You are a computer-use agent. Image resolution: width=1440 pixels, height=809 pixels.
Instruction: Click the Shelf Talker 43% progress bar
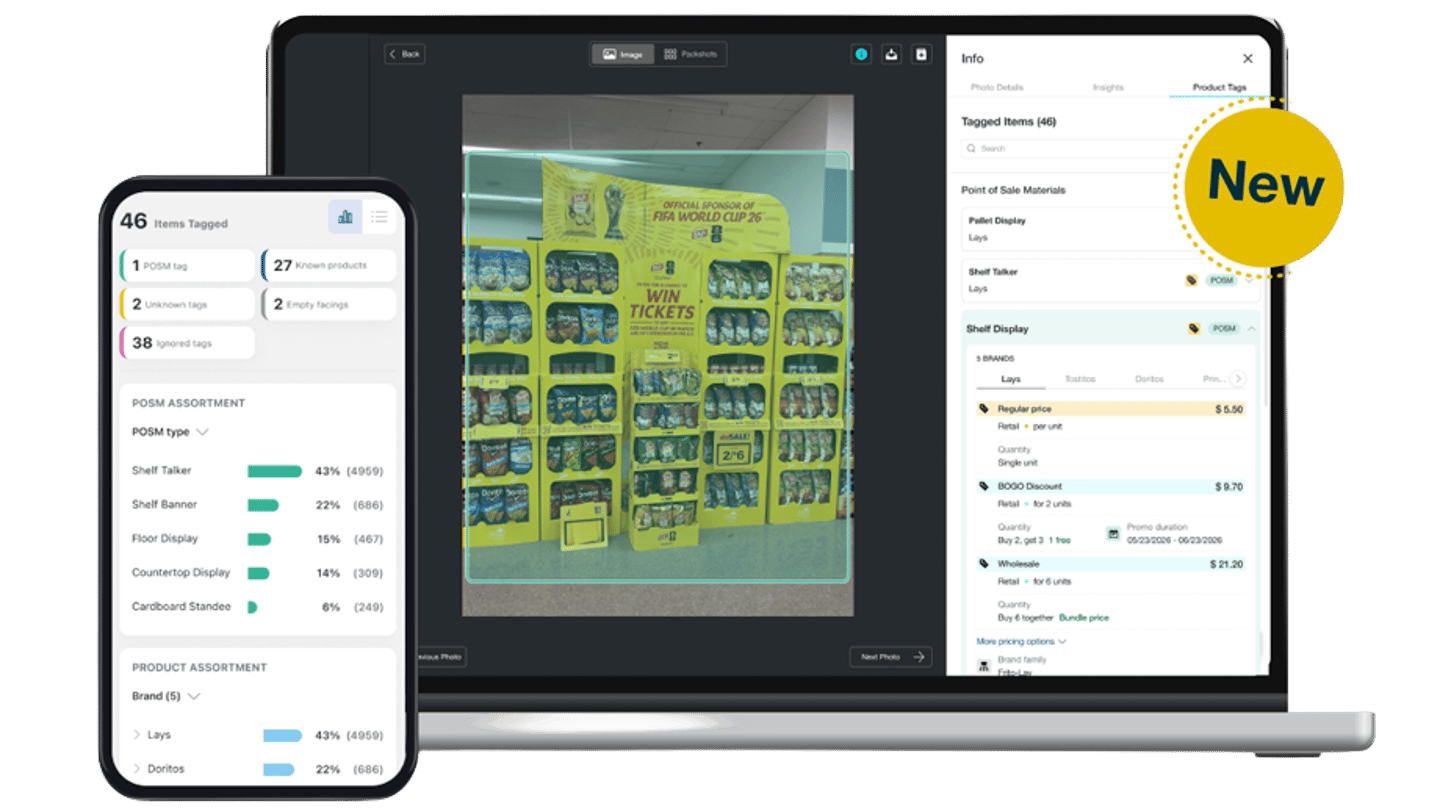275,471
